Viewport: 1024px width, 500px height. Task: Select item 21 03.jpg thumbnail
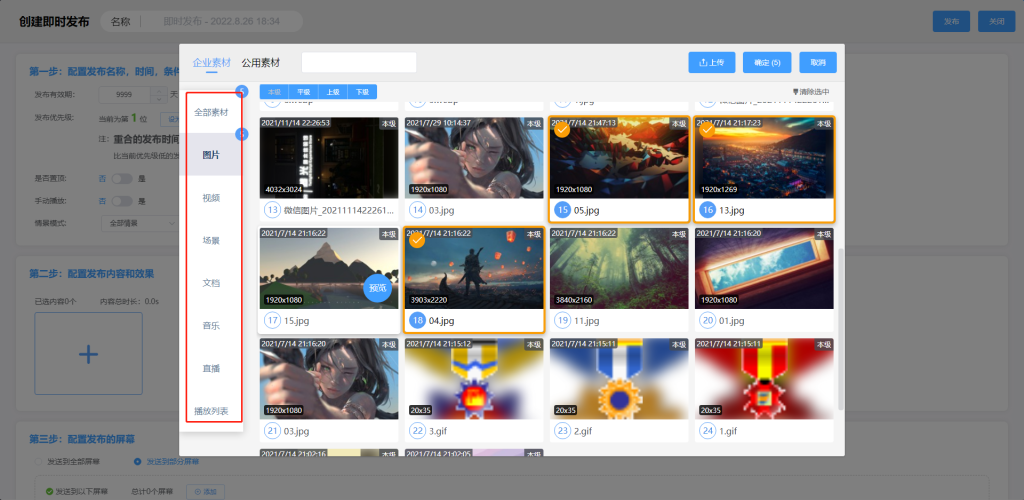(x=329, y=379)
